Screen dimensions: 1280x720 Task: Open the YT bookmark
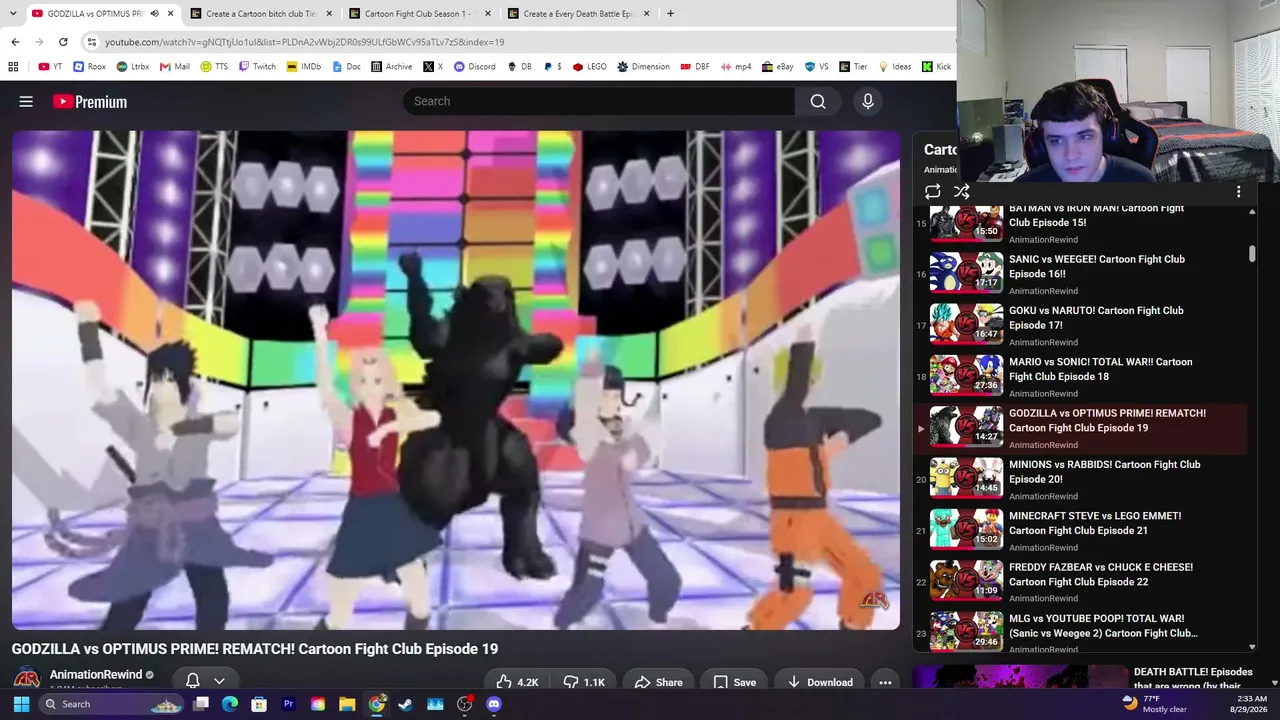click(51, 67)
